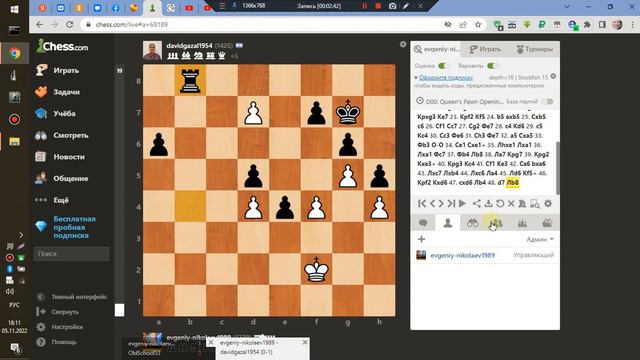
Task: Collapse the sidebar with Свернуть
Action: click(58, 312)
